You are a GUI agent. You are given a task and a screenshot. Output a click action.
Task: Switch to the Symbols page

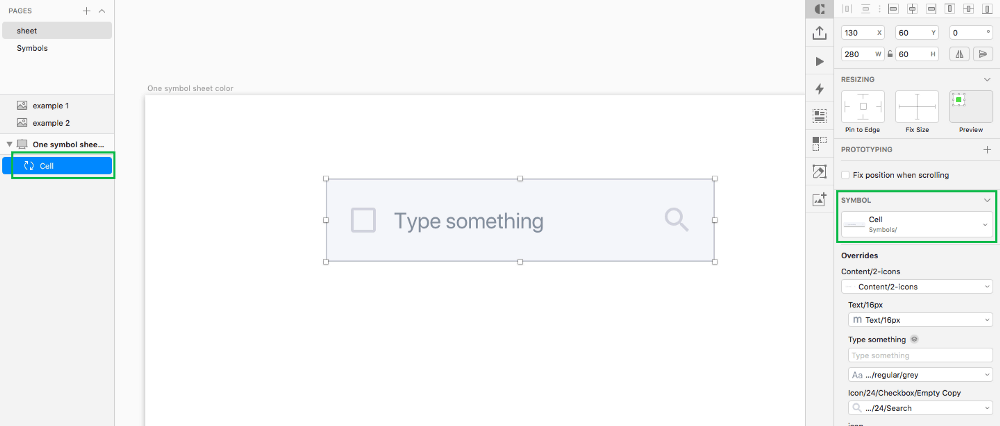(32, 48)
